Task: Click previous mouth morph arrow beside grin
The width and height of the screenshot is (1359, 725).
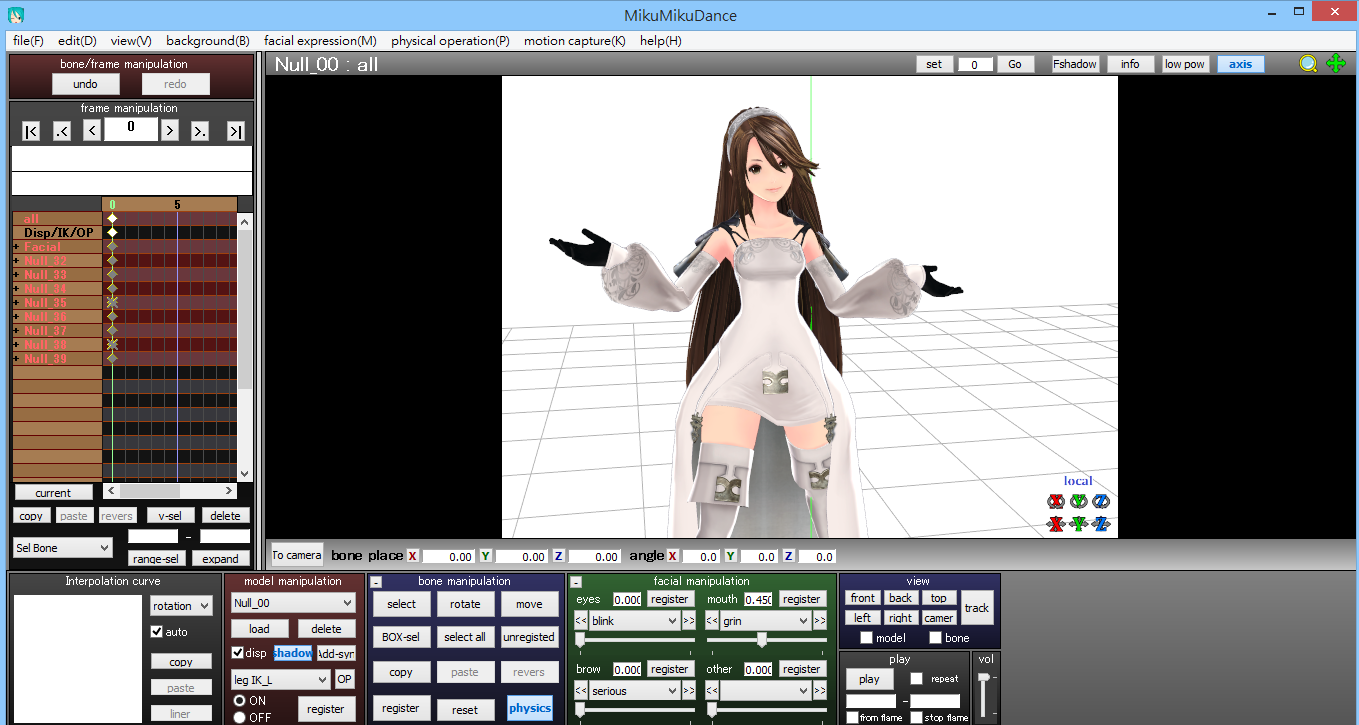Action: point(712,621)
